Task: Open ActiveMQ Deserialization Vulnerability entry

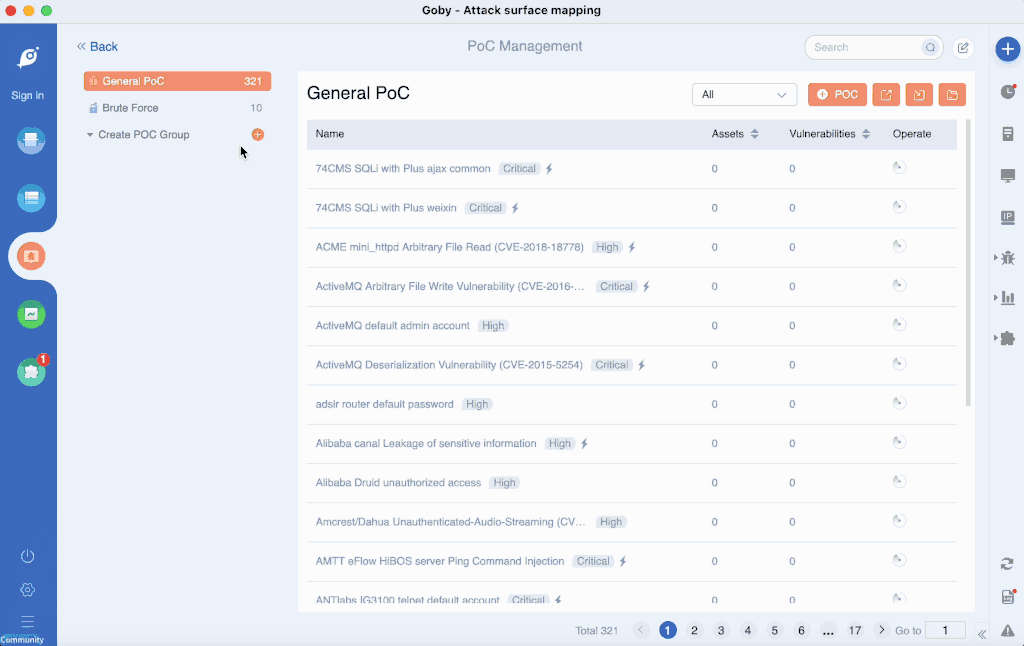Action: 449,364
